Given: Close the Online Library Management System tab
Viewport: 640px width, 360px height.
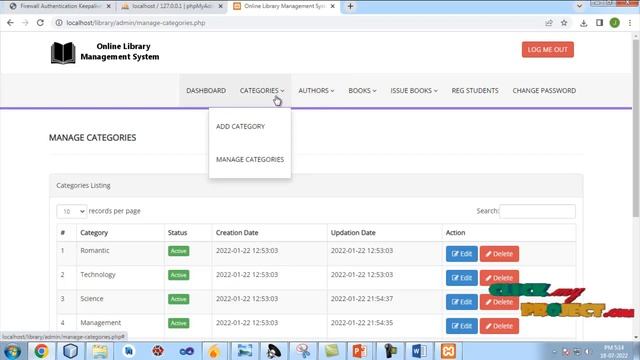Looking at the screenshot, I should coord(333,6).
